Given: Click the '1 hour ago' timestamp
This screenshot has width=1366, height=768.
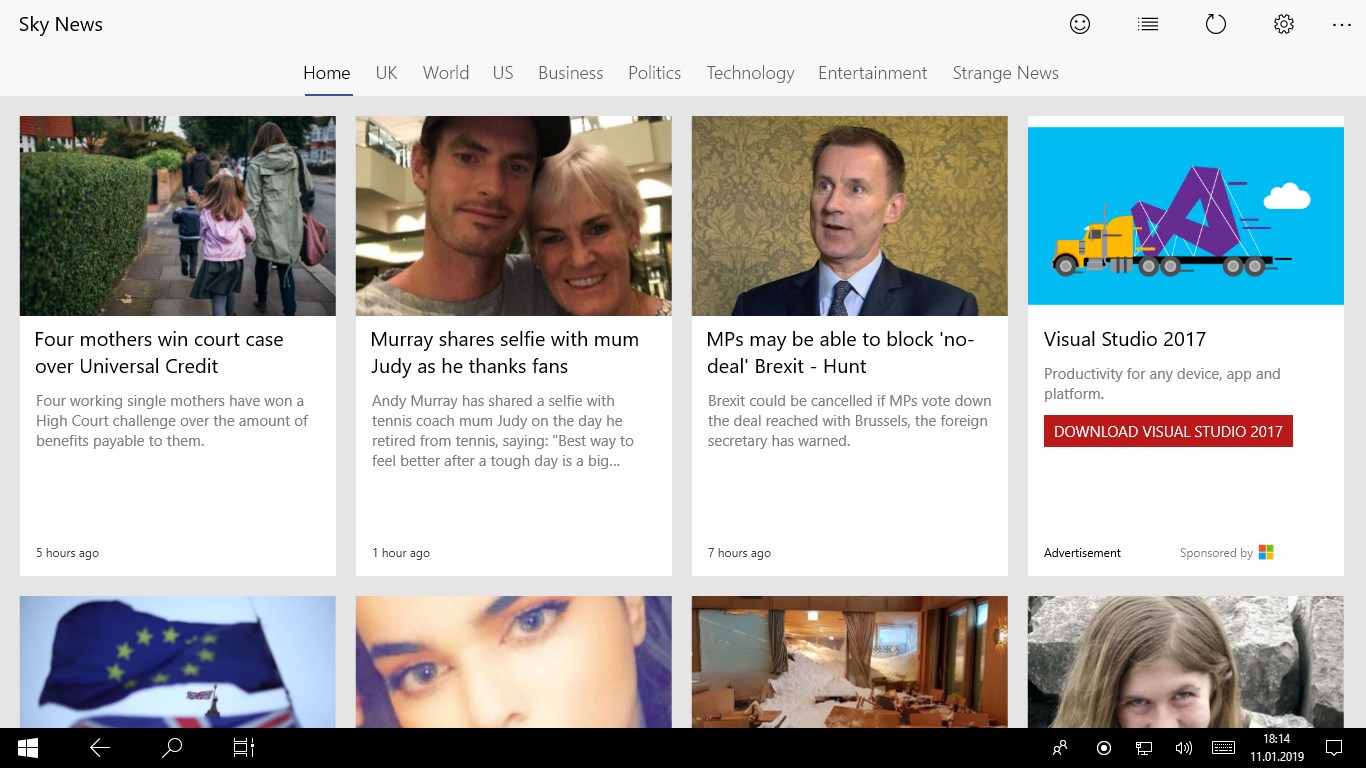Looking at the screenshot, I should 401,553.
